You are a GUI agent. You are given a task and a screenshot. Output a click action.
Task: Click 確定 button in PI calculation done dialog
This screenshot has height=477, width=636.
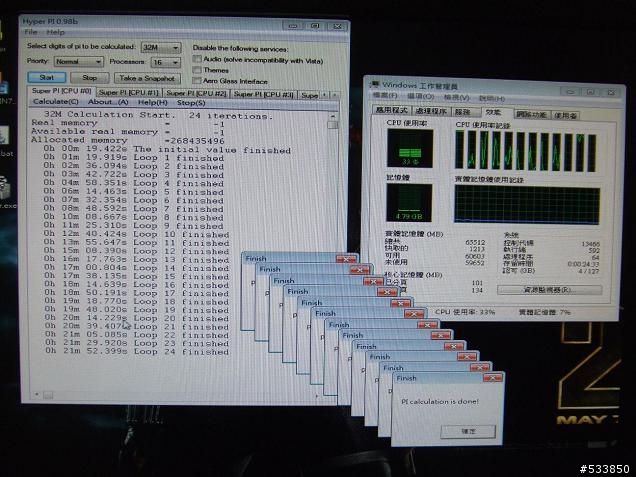[468, 431]
